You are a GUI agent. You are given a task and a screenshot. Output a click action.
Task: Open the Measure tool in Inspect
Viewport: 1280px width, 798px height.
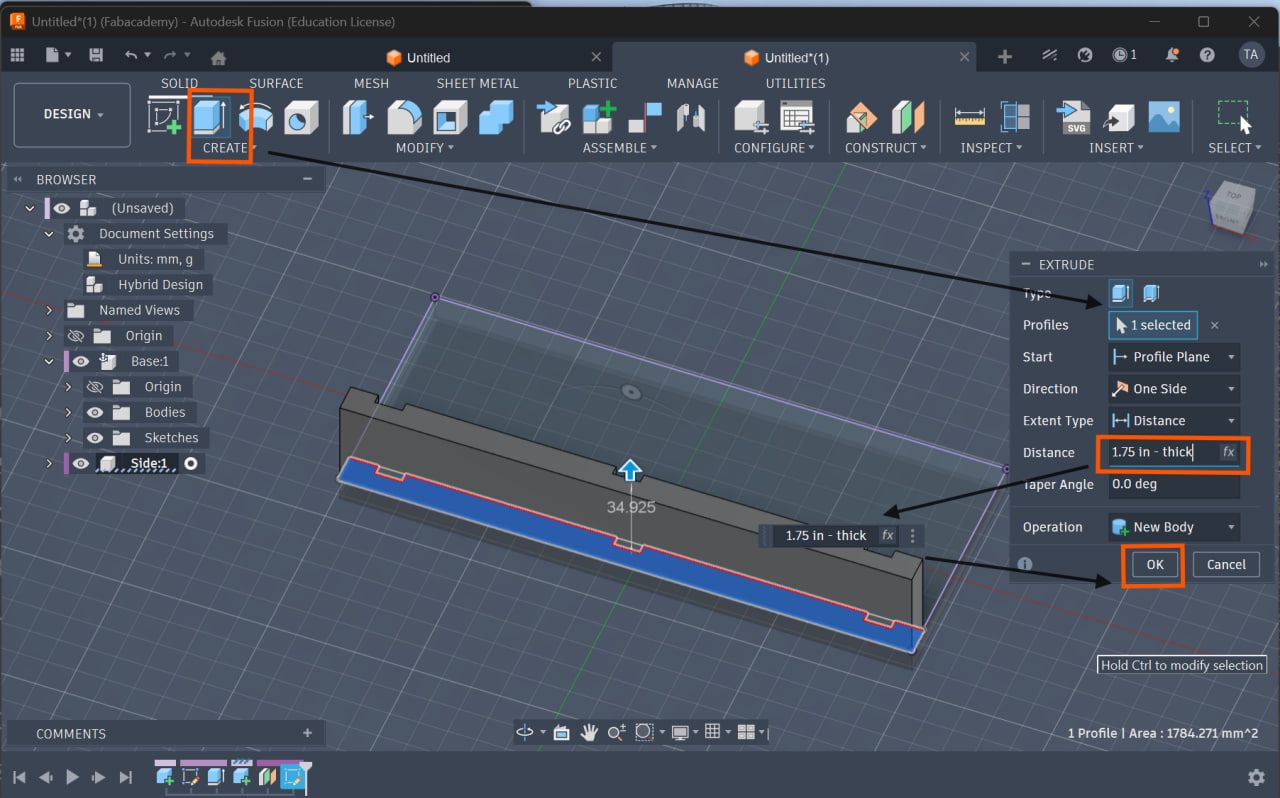(x=969, y=117)
